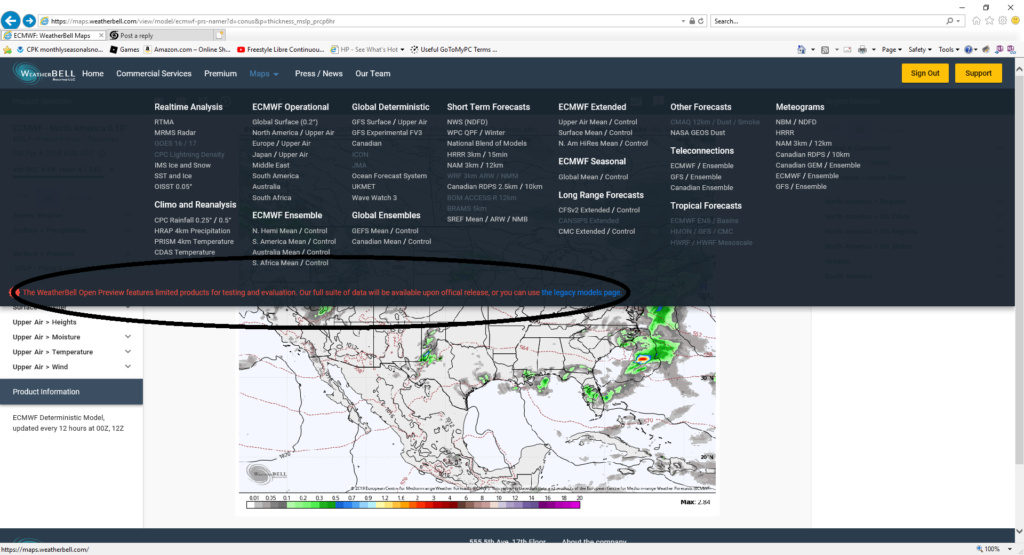Viewport: 1024px width, 555px height.
Task: Click the blue Help question mark icon
Action: coord(968,50)
